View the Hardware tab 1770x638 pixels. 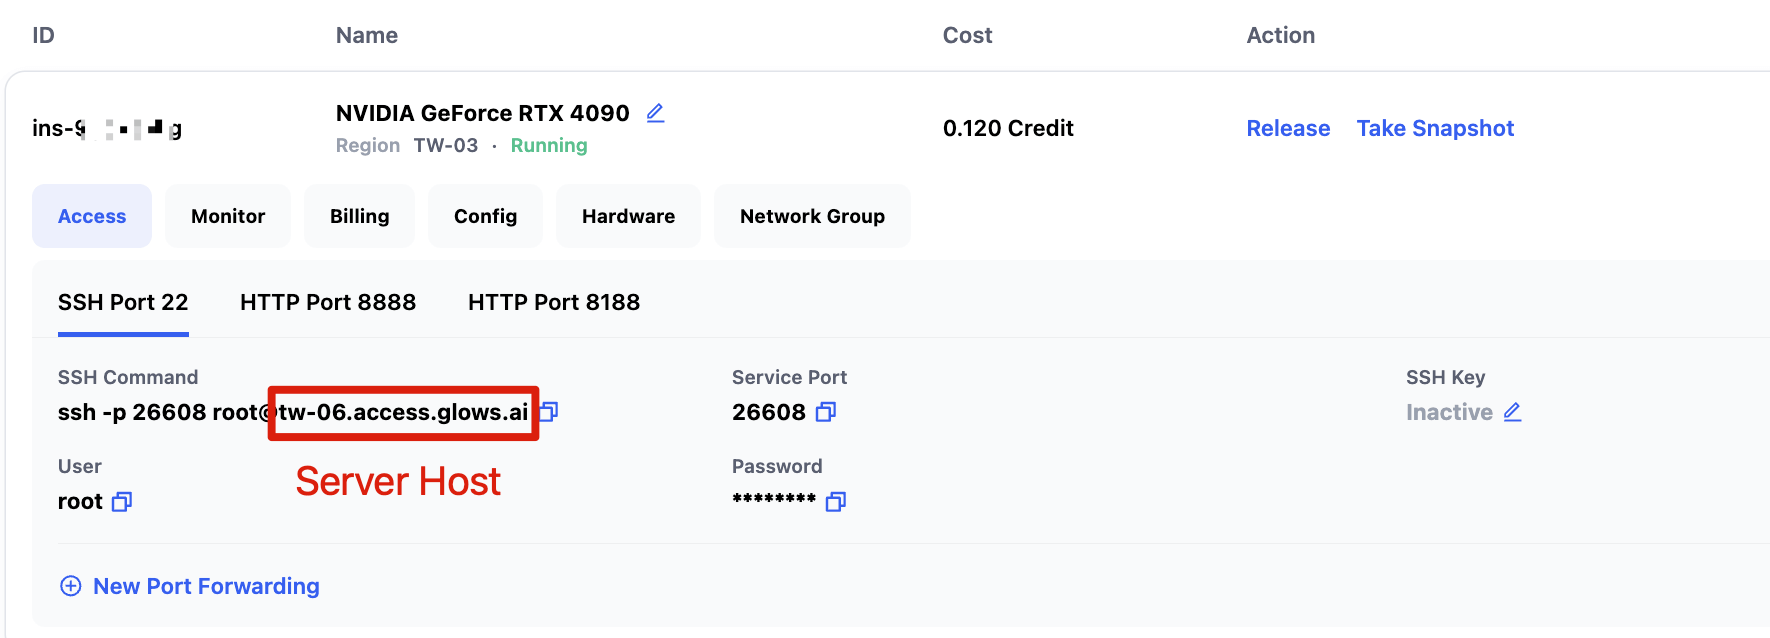pyautogui.click(x=628, y=216)
